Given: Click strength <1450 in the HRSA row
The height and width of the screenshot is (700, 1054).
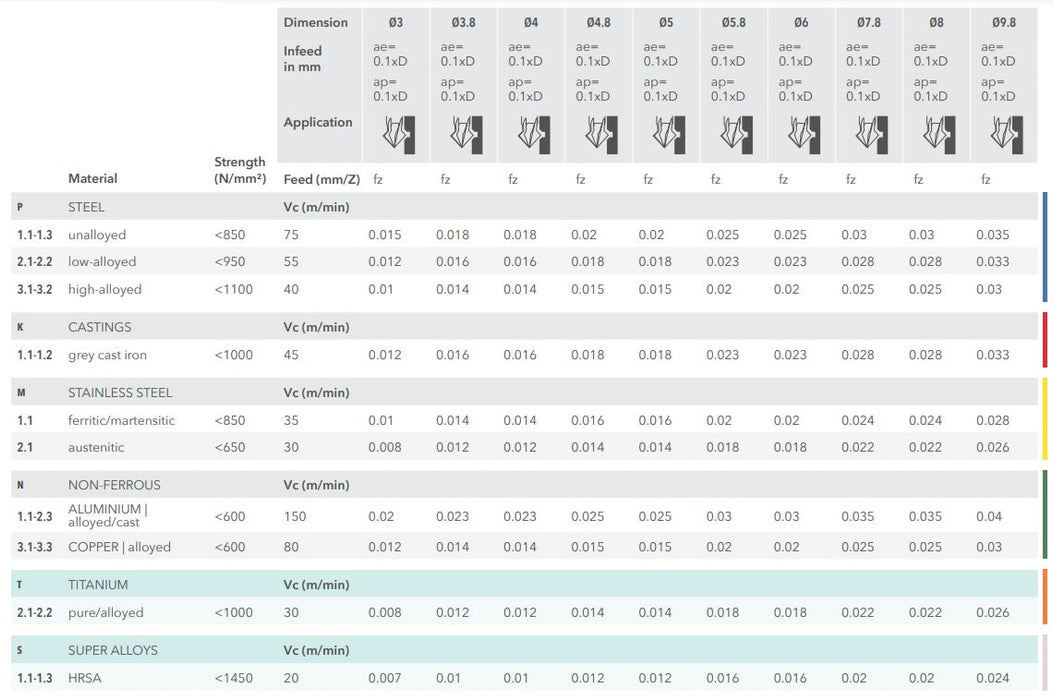Looking at the screenshot, I should pyautogui.click(x=233, y=678).
